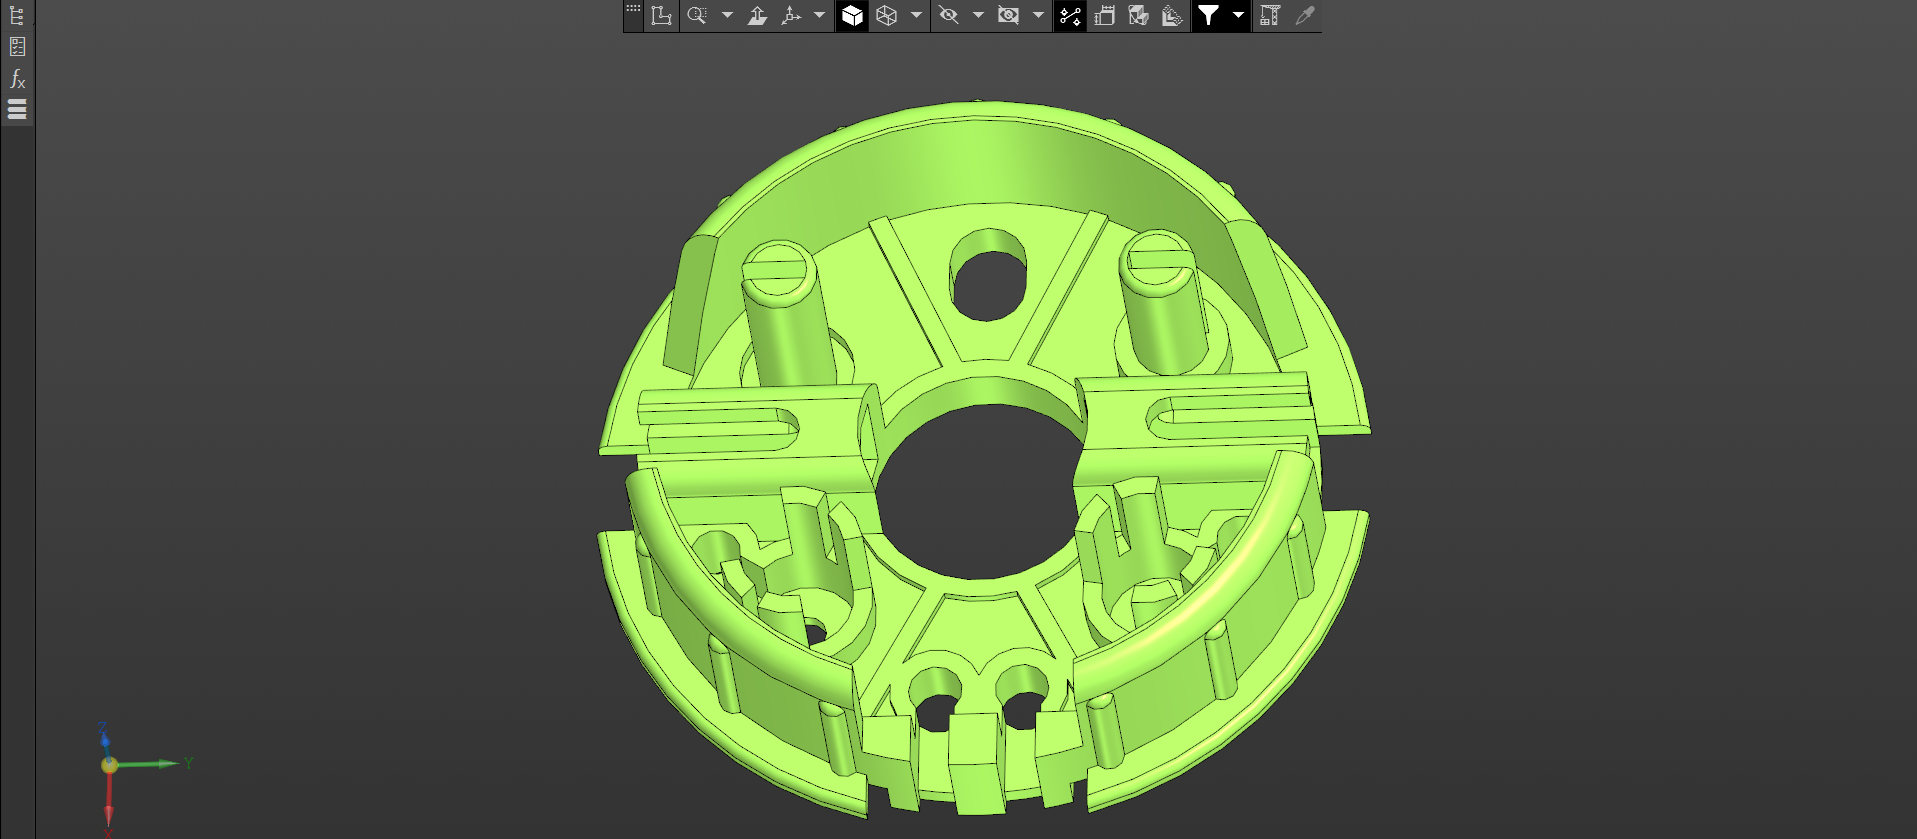Click the crane assembly icon in toolbar
Image resolution: width=1917 pixels, height=839 pixels.
click(x=1270, y=15)
